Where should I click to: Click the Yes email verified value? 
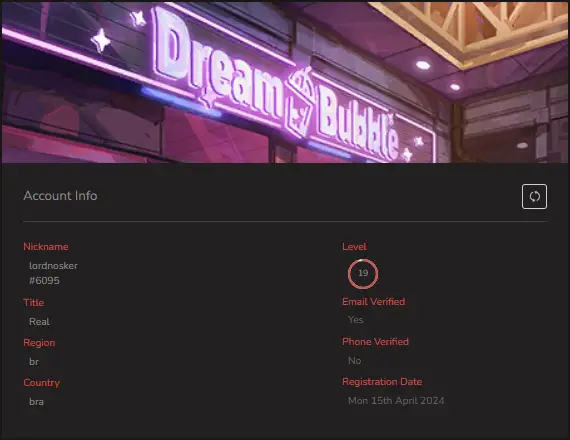click(356, 320)
